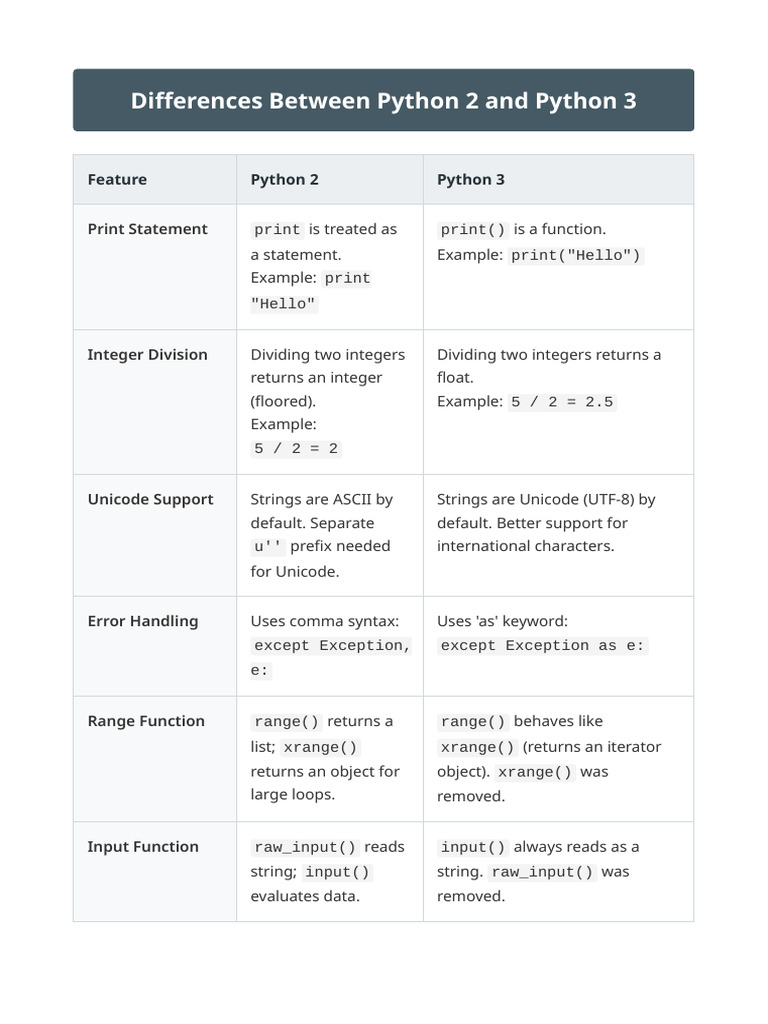
Task: Click the Input Function row label
Action: [143, 846]
